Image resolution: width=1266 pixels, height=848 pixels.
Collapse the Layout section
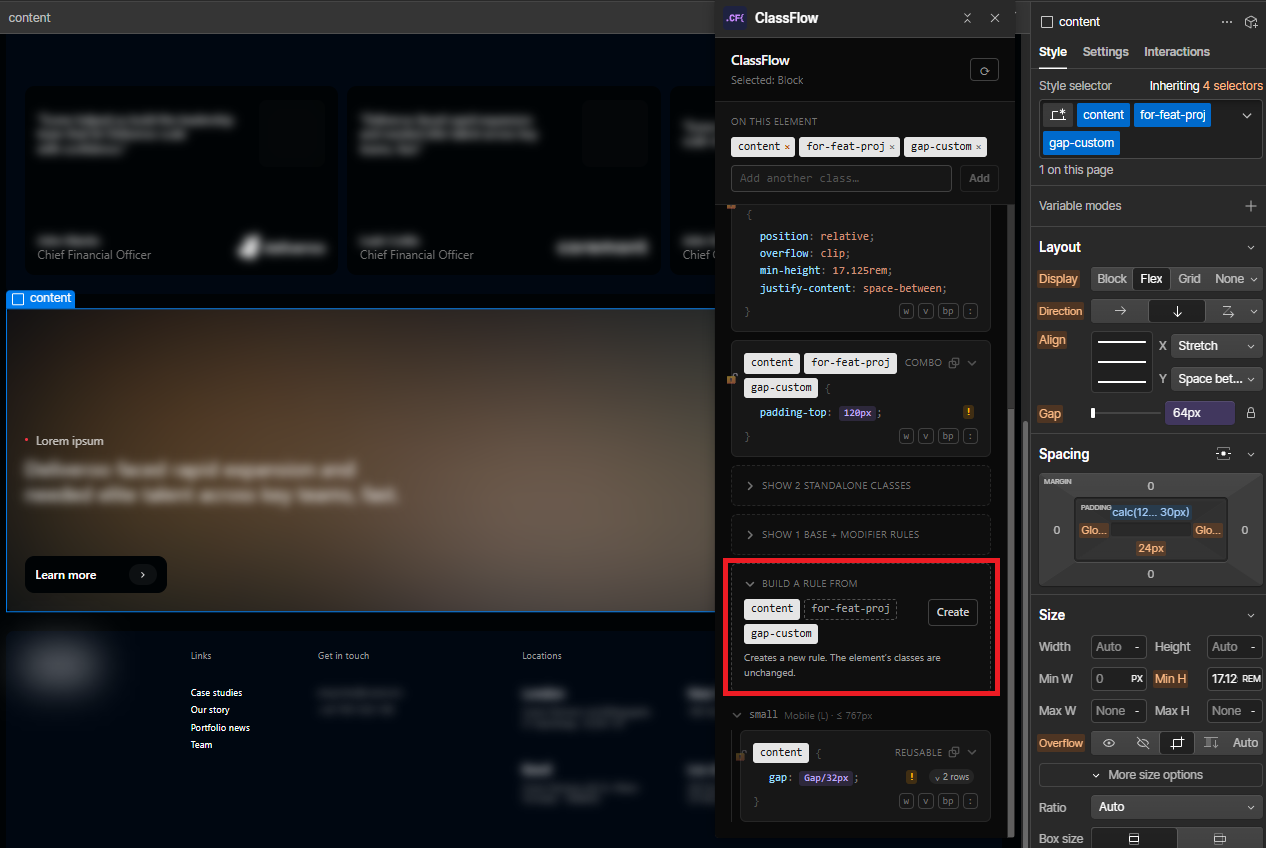[1250, 247]
